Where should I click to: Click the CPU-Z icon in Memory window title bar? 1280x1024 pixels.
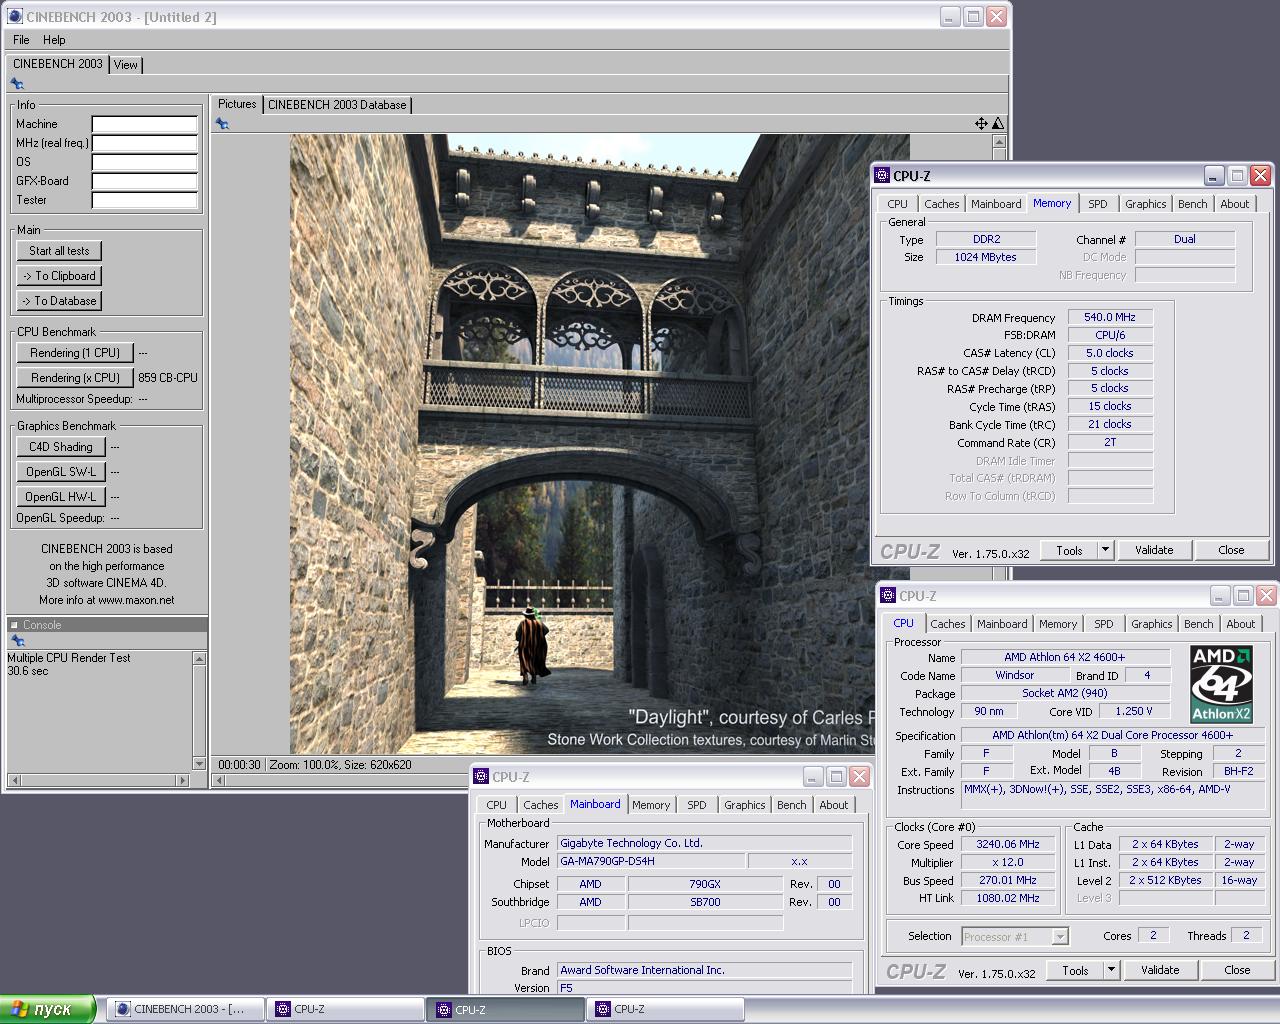(x=882, y=176)
